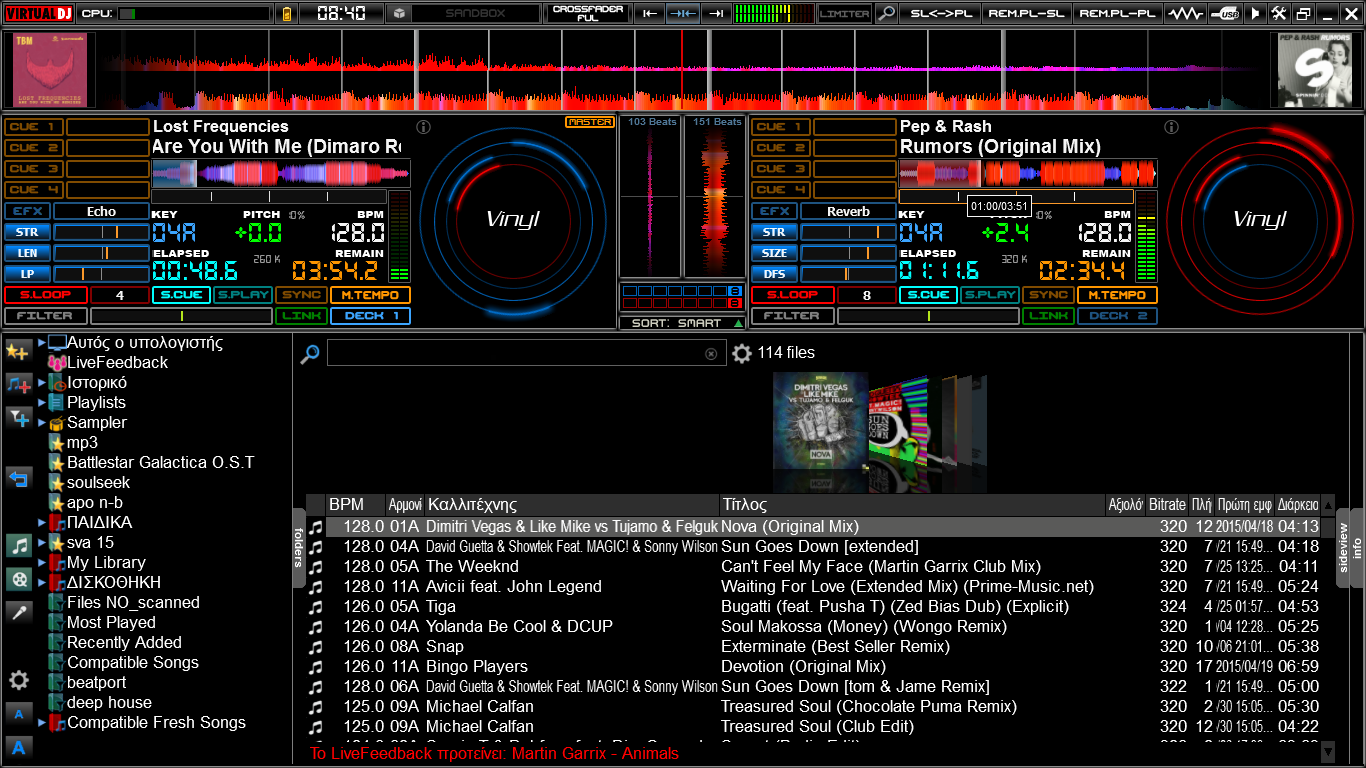Toggle EFX on deck 2

point(774,211)
